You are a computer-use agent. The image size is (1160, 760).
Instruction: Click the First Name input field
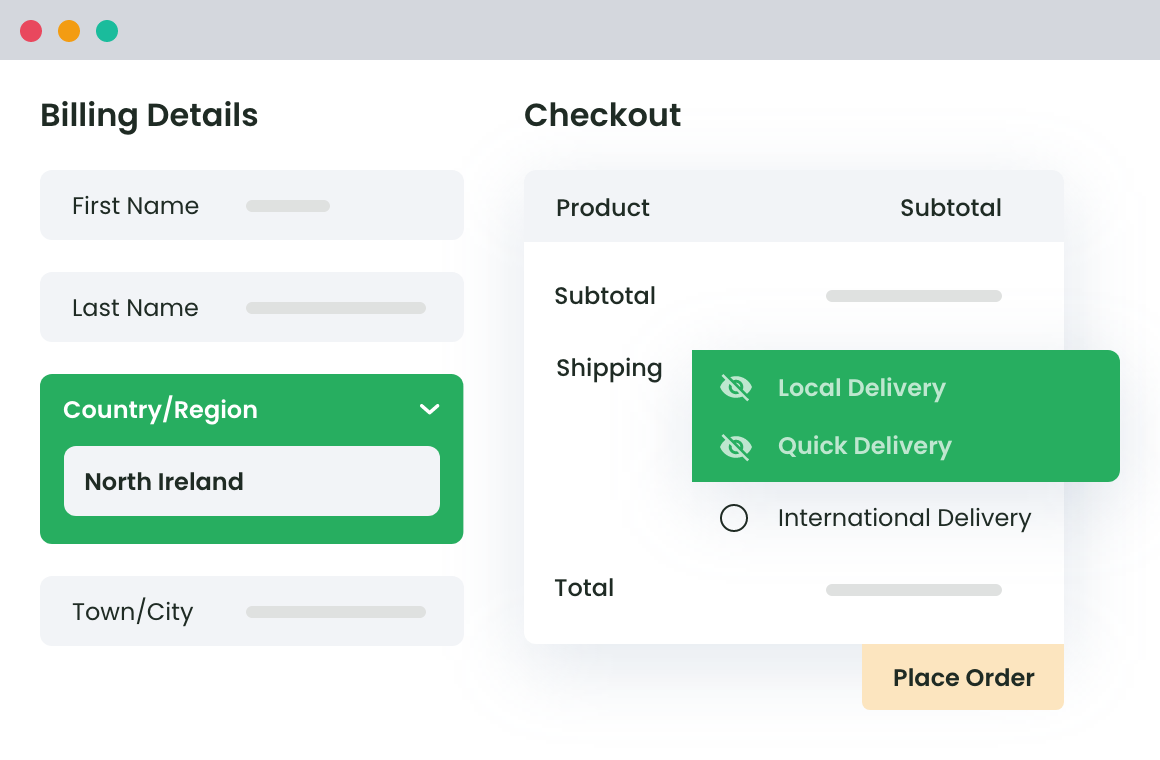pos(251,205)
